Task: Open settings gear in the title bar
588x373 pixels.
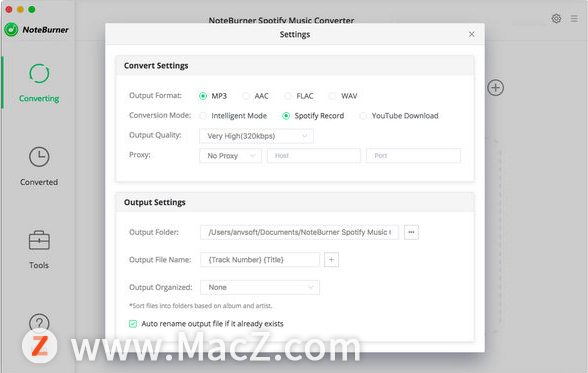Action: coord(556,18)
